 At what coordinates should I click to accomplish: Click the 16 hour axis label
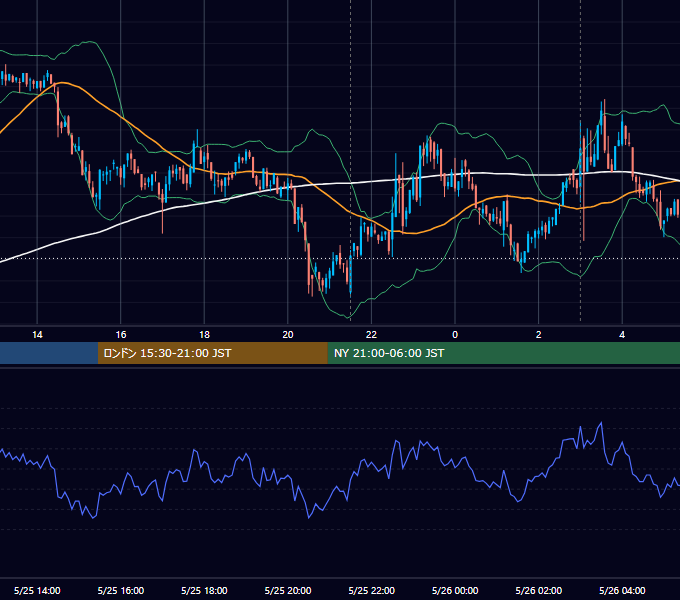(x=121, y=335)
